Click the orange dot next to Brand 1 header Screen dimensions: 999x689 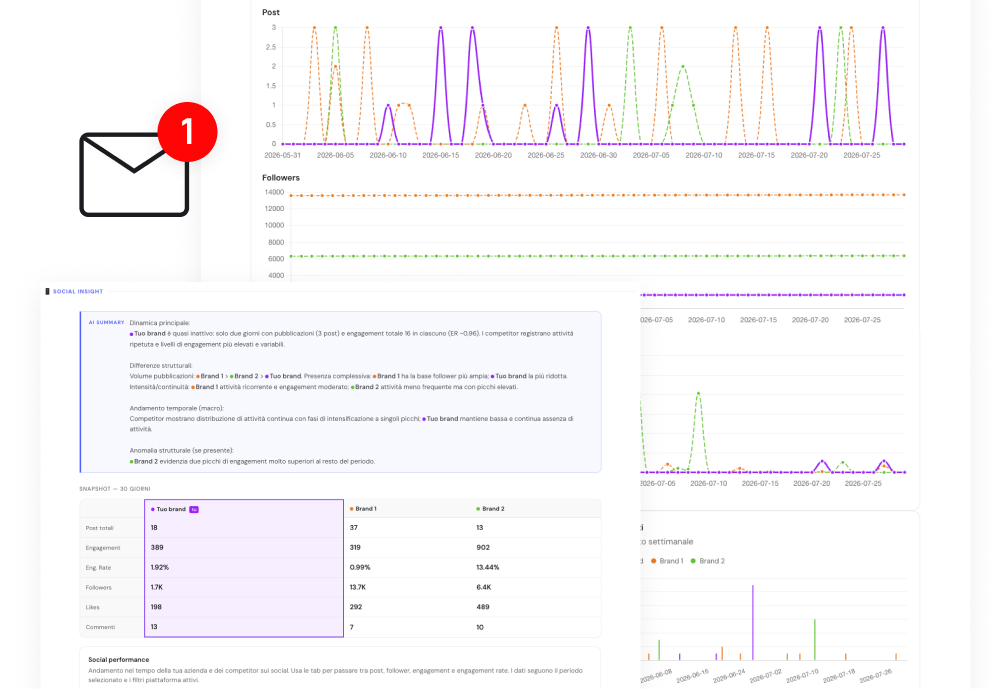(x=352, y=509)
